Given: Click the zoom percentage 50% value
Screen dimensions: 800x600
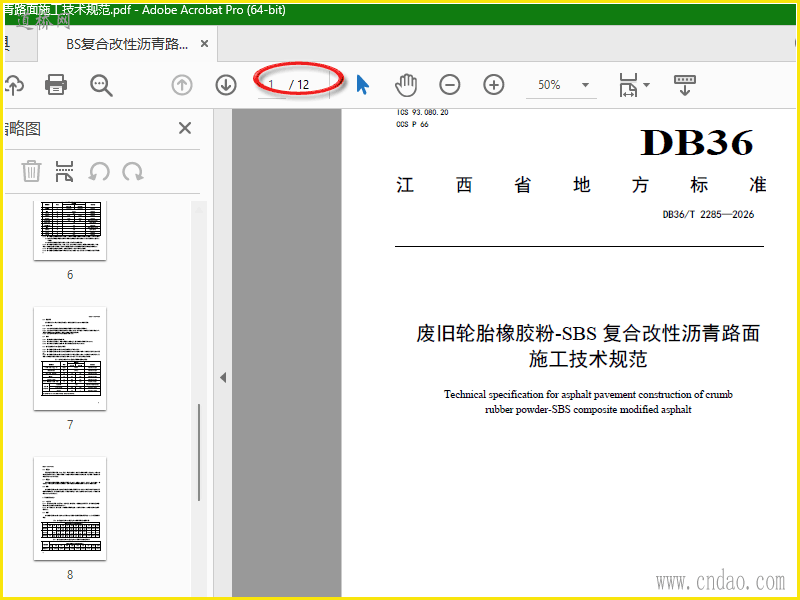Looking at the screenshot, I should (549, 85).
